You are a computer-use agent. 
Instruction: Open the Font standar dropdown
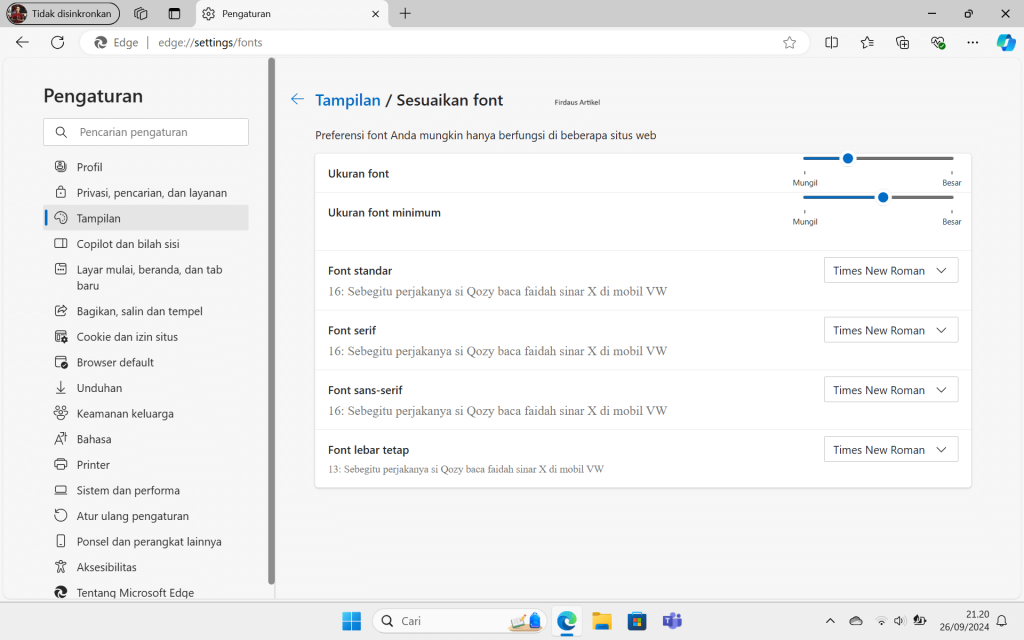[889, 269]
